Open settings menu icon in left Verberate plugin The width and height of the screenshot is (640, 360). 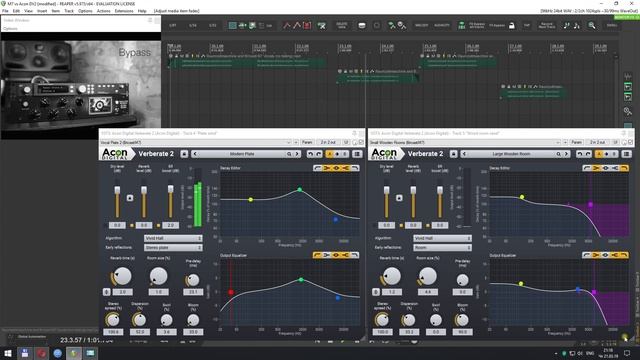tap(357, 154)
